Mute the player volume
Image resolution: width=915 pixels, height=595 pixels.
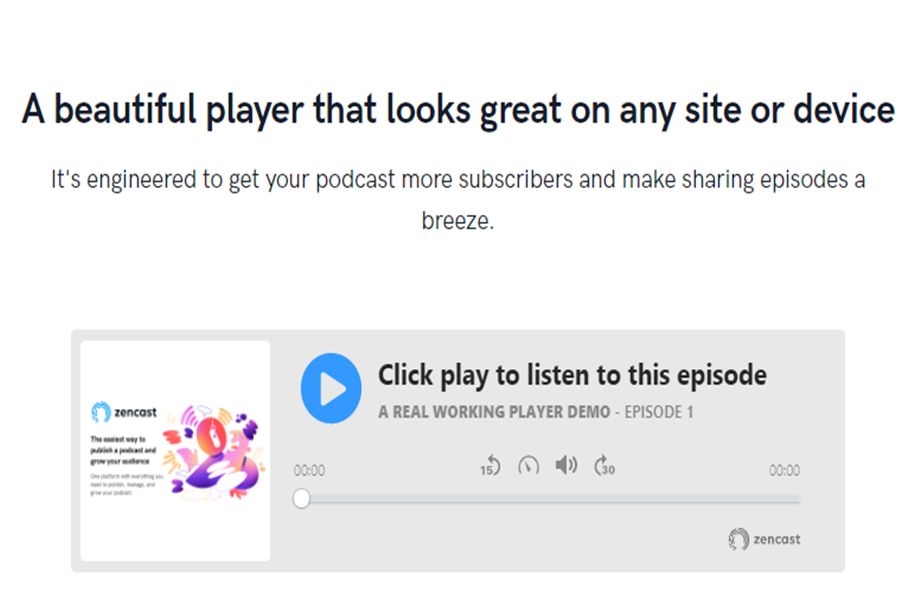coord(567,465)
